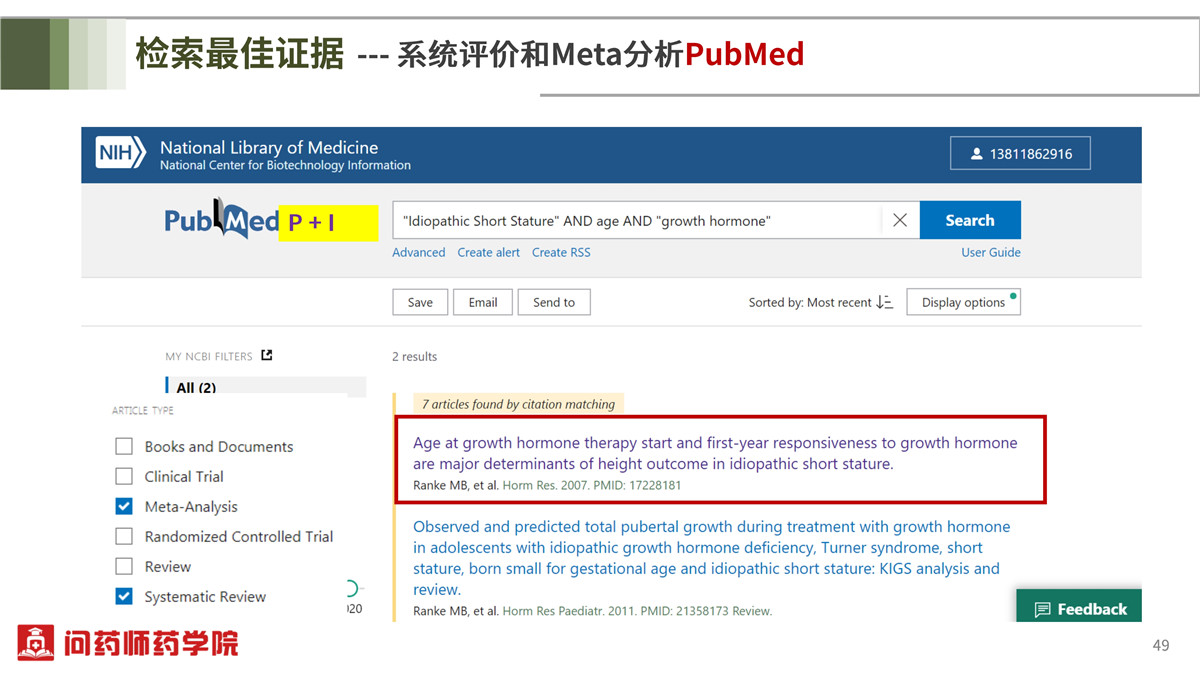Click the 'Sorted by: Most recent' text
Screen dimensions: 1200x675
[x=810, y=302]
